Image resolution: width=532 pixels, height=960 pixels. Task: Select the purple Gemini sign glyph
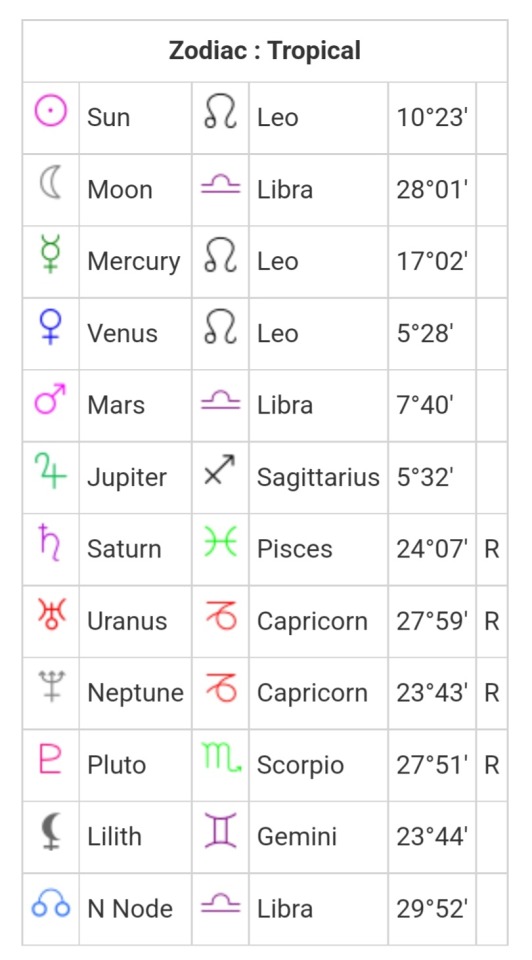tap(220, 830)
